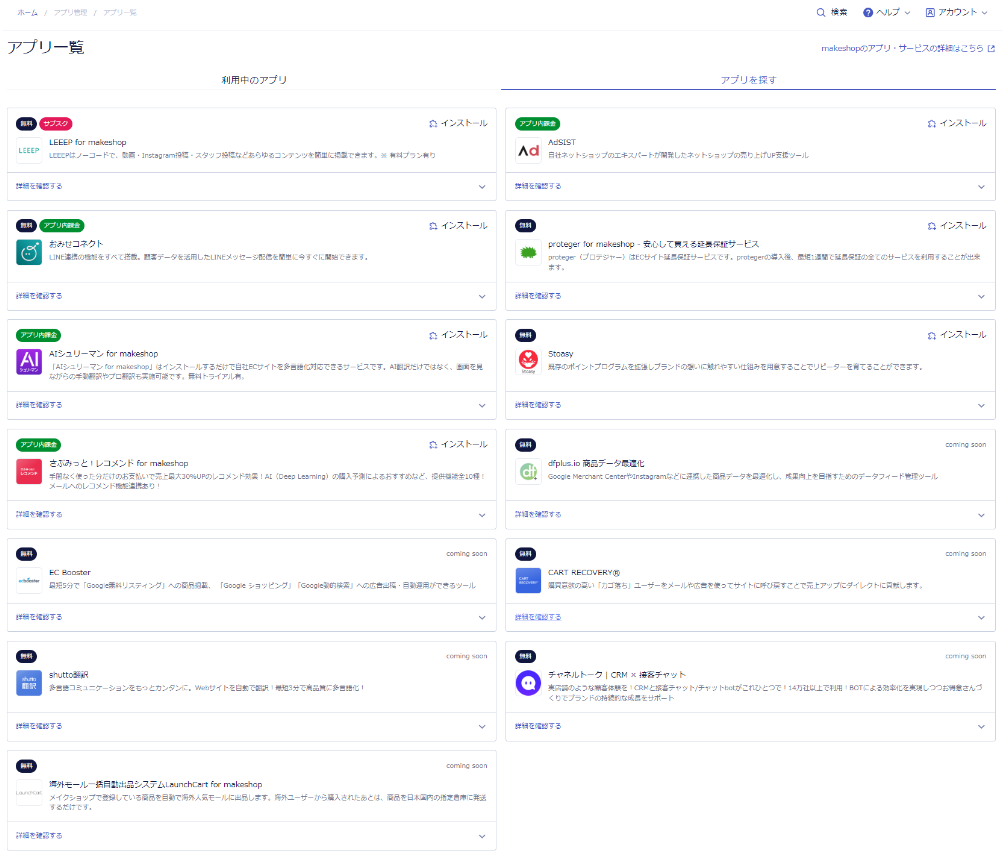1003x854 pixels.
Task: Click the external link icon beside makeshop details
Action: [x=991, y=49]
